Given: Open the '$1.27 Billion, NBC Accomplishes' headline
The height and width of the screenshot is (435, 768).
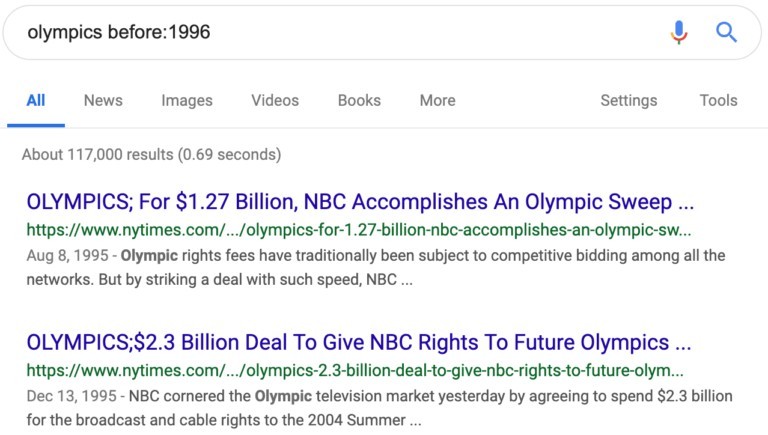Looking at the screenshot, I should [360, 202].
